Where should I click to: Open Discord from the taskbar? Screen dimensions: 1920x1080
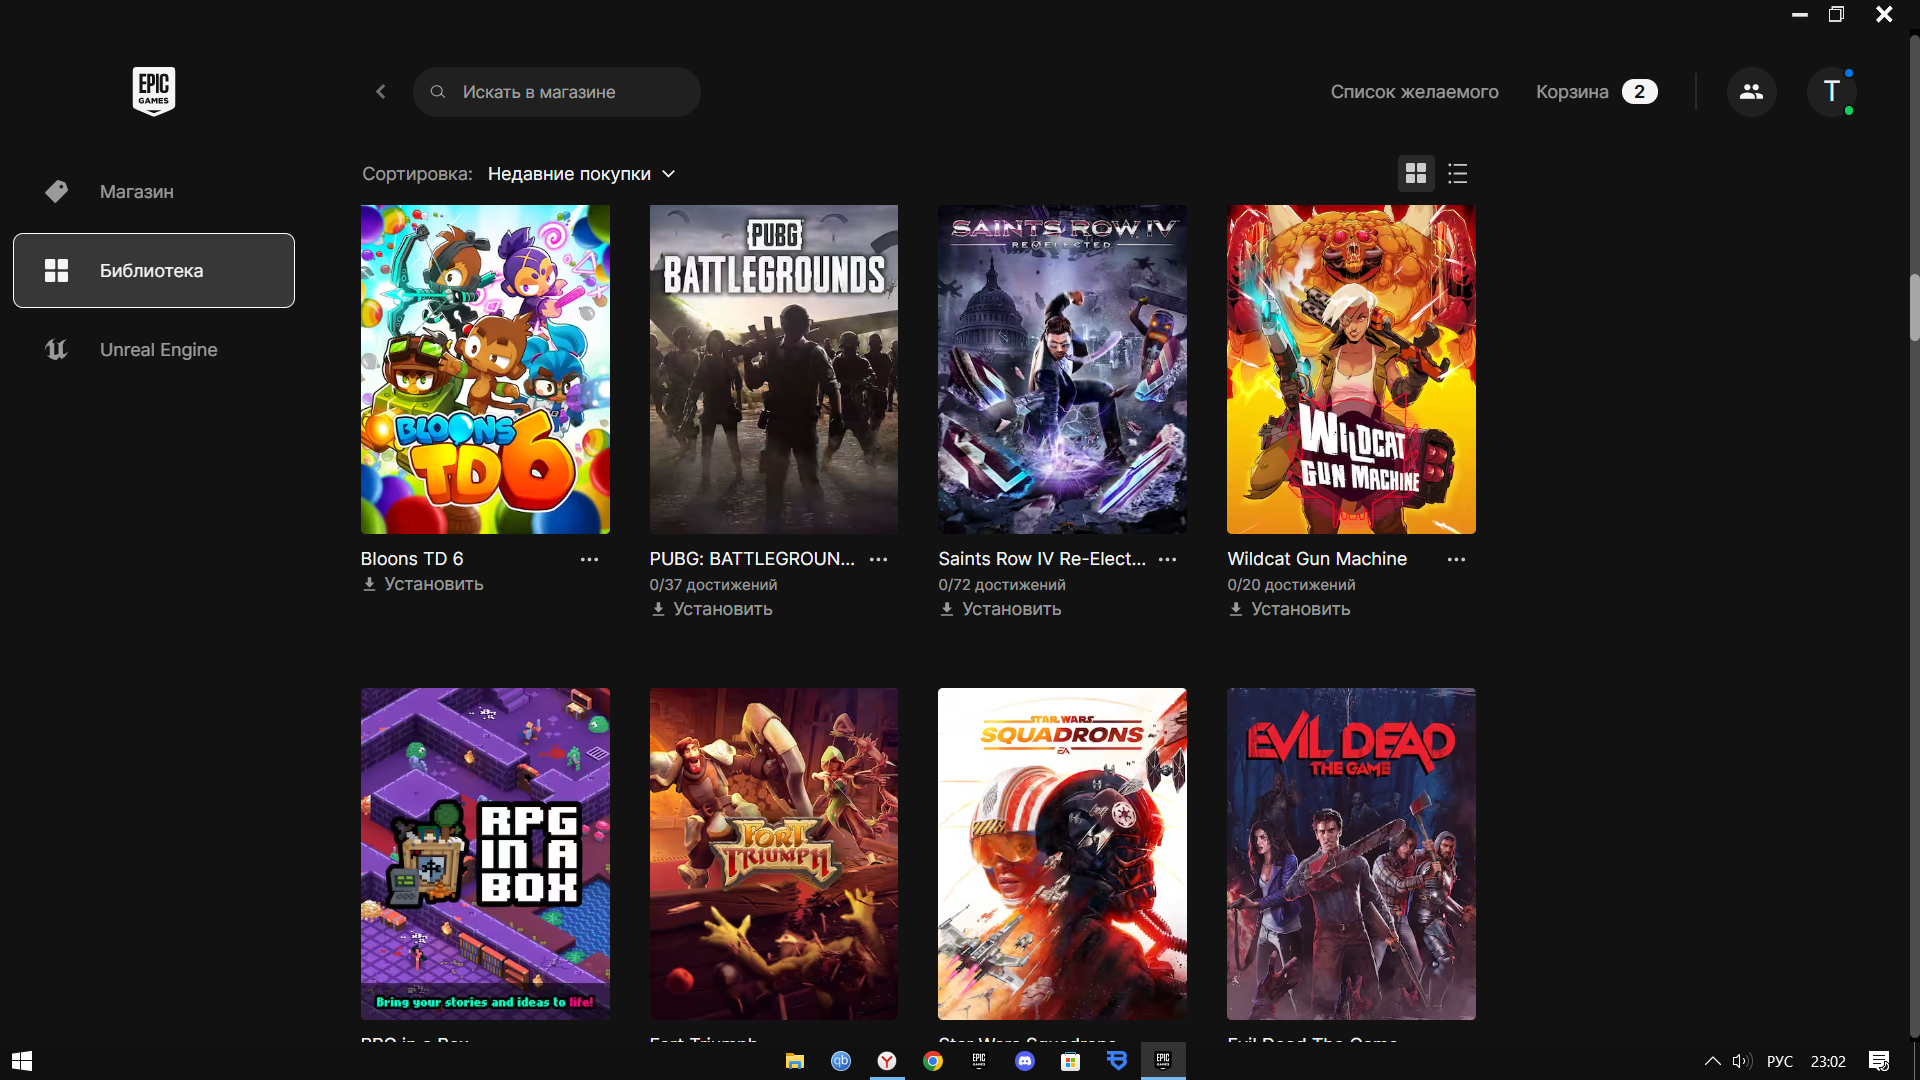tap(1025, 1061)
